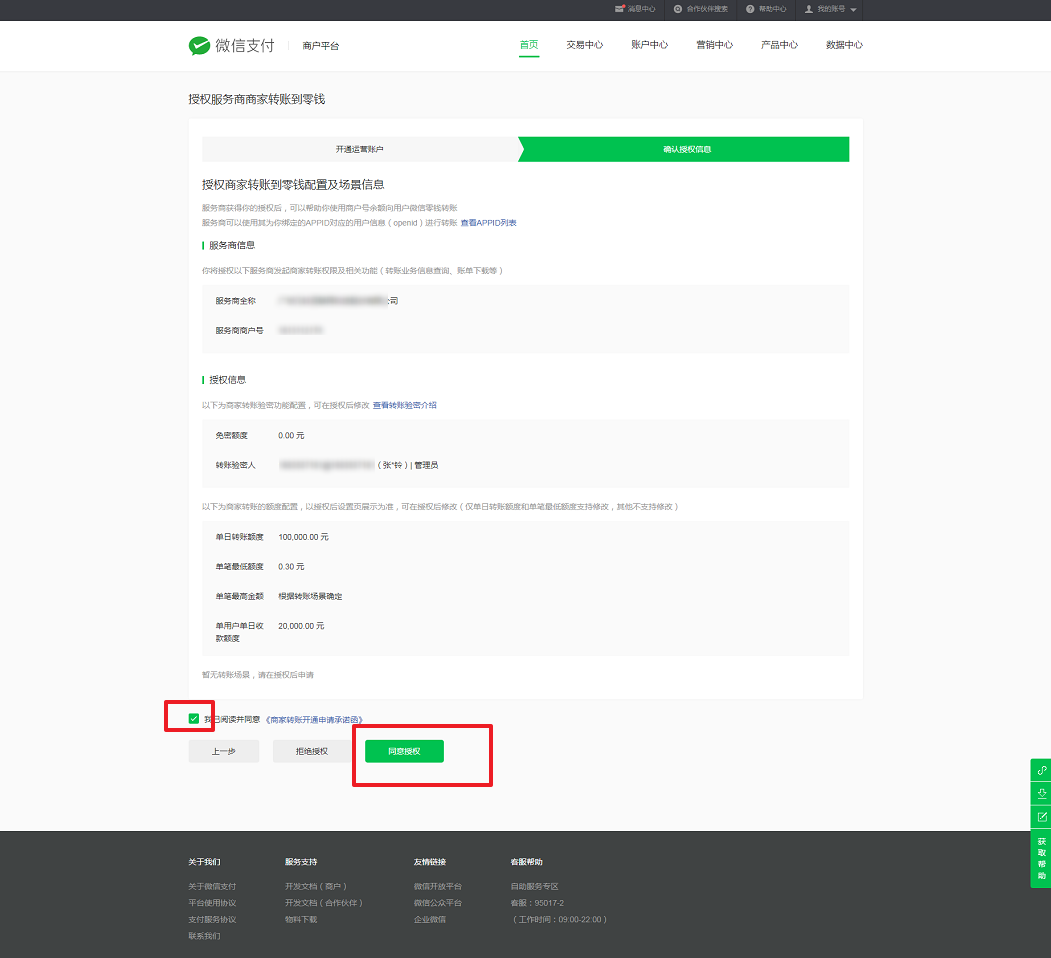Click the partner search (合作伙伴搜索) icon
The width and height of the screenshot is (1051, 958).
click(678, 9)
